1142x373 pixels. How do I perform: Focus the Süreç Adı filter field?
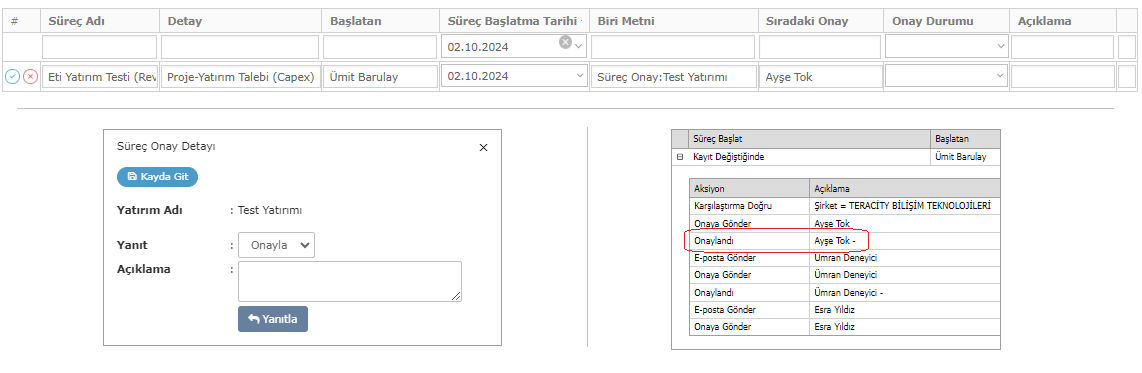pyautogui.click(x=100, y=47)
